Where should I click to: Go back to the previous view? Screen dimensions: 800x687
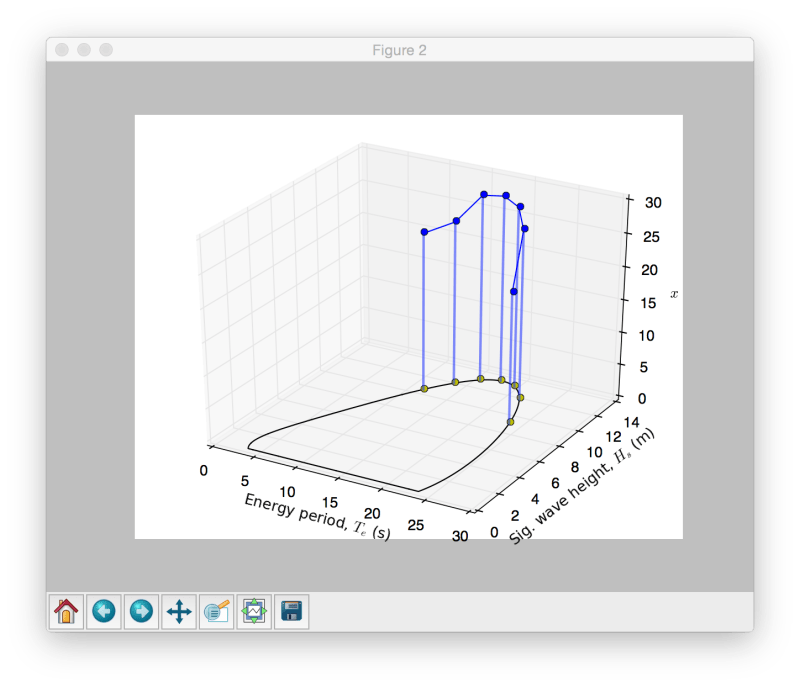[x=104, y=610]
